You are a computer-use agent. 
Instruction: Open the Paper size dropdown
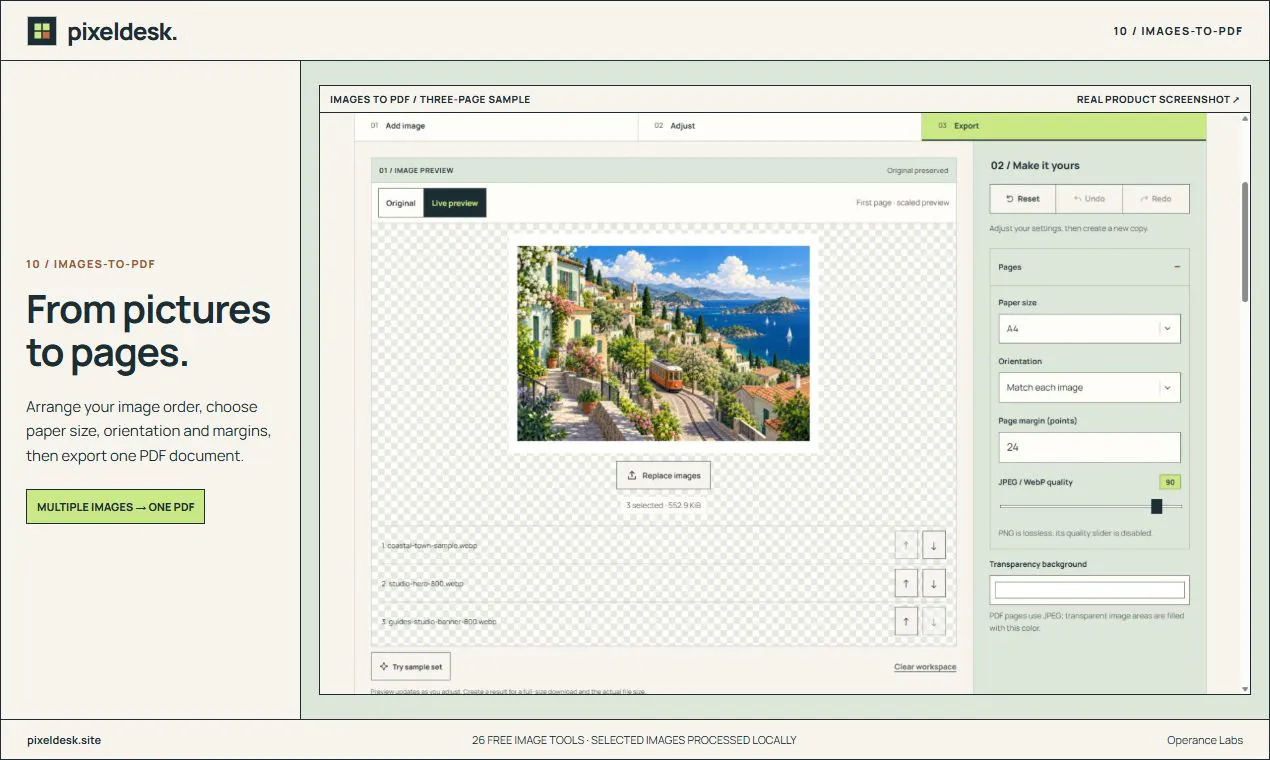(1089, 328)
